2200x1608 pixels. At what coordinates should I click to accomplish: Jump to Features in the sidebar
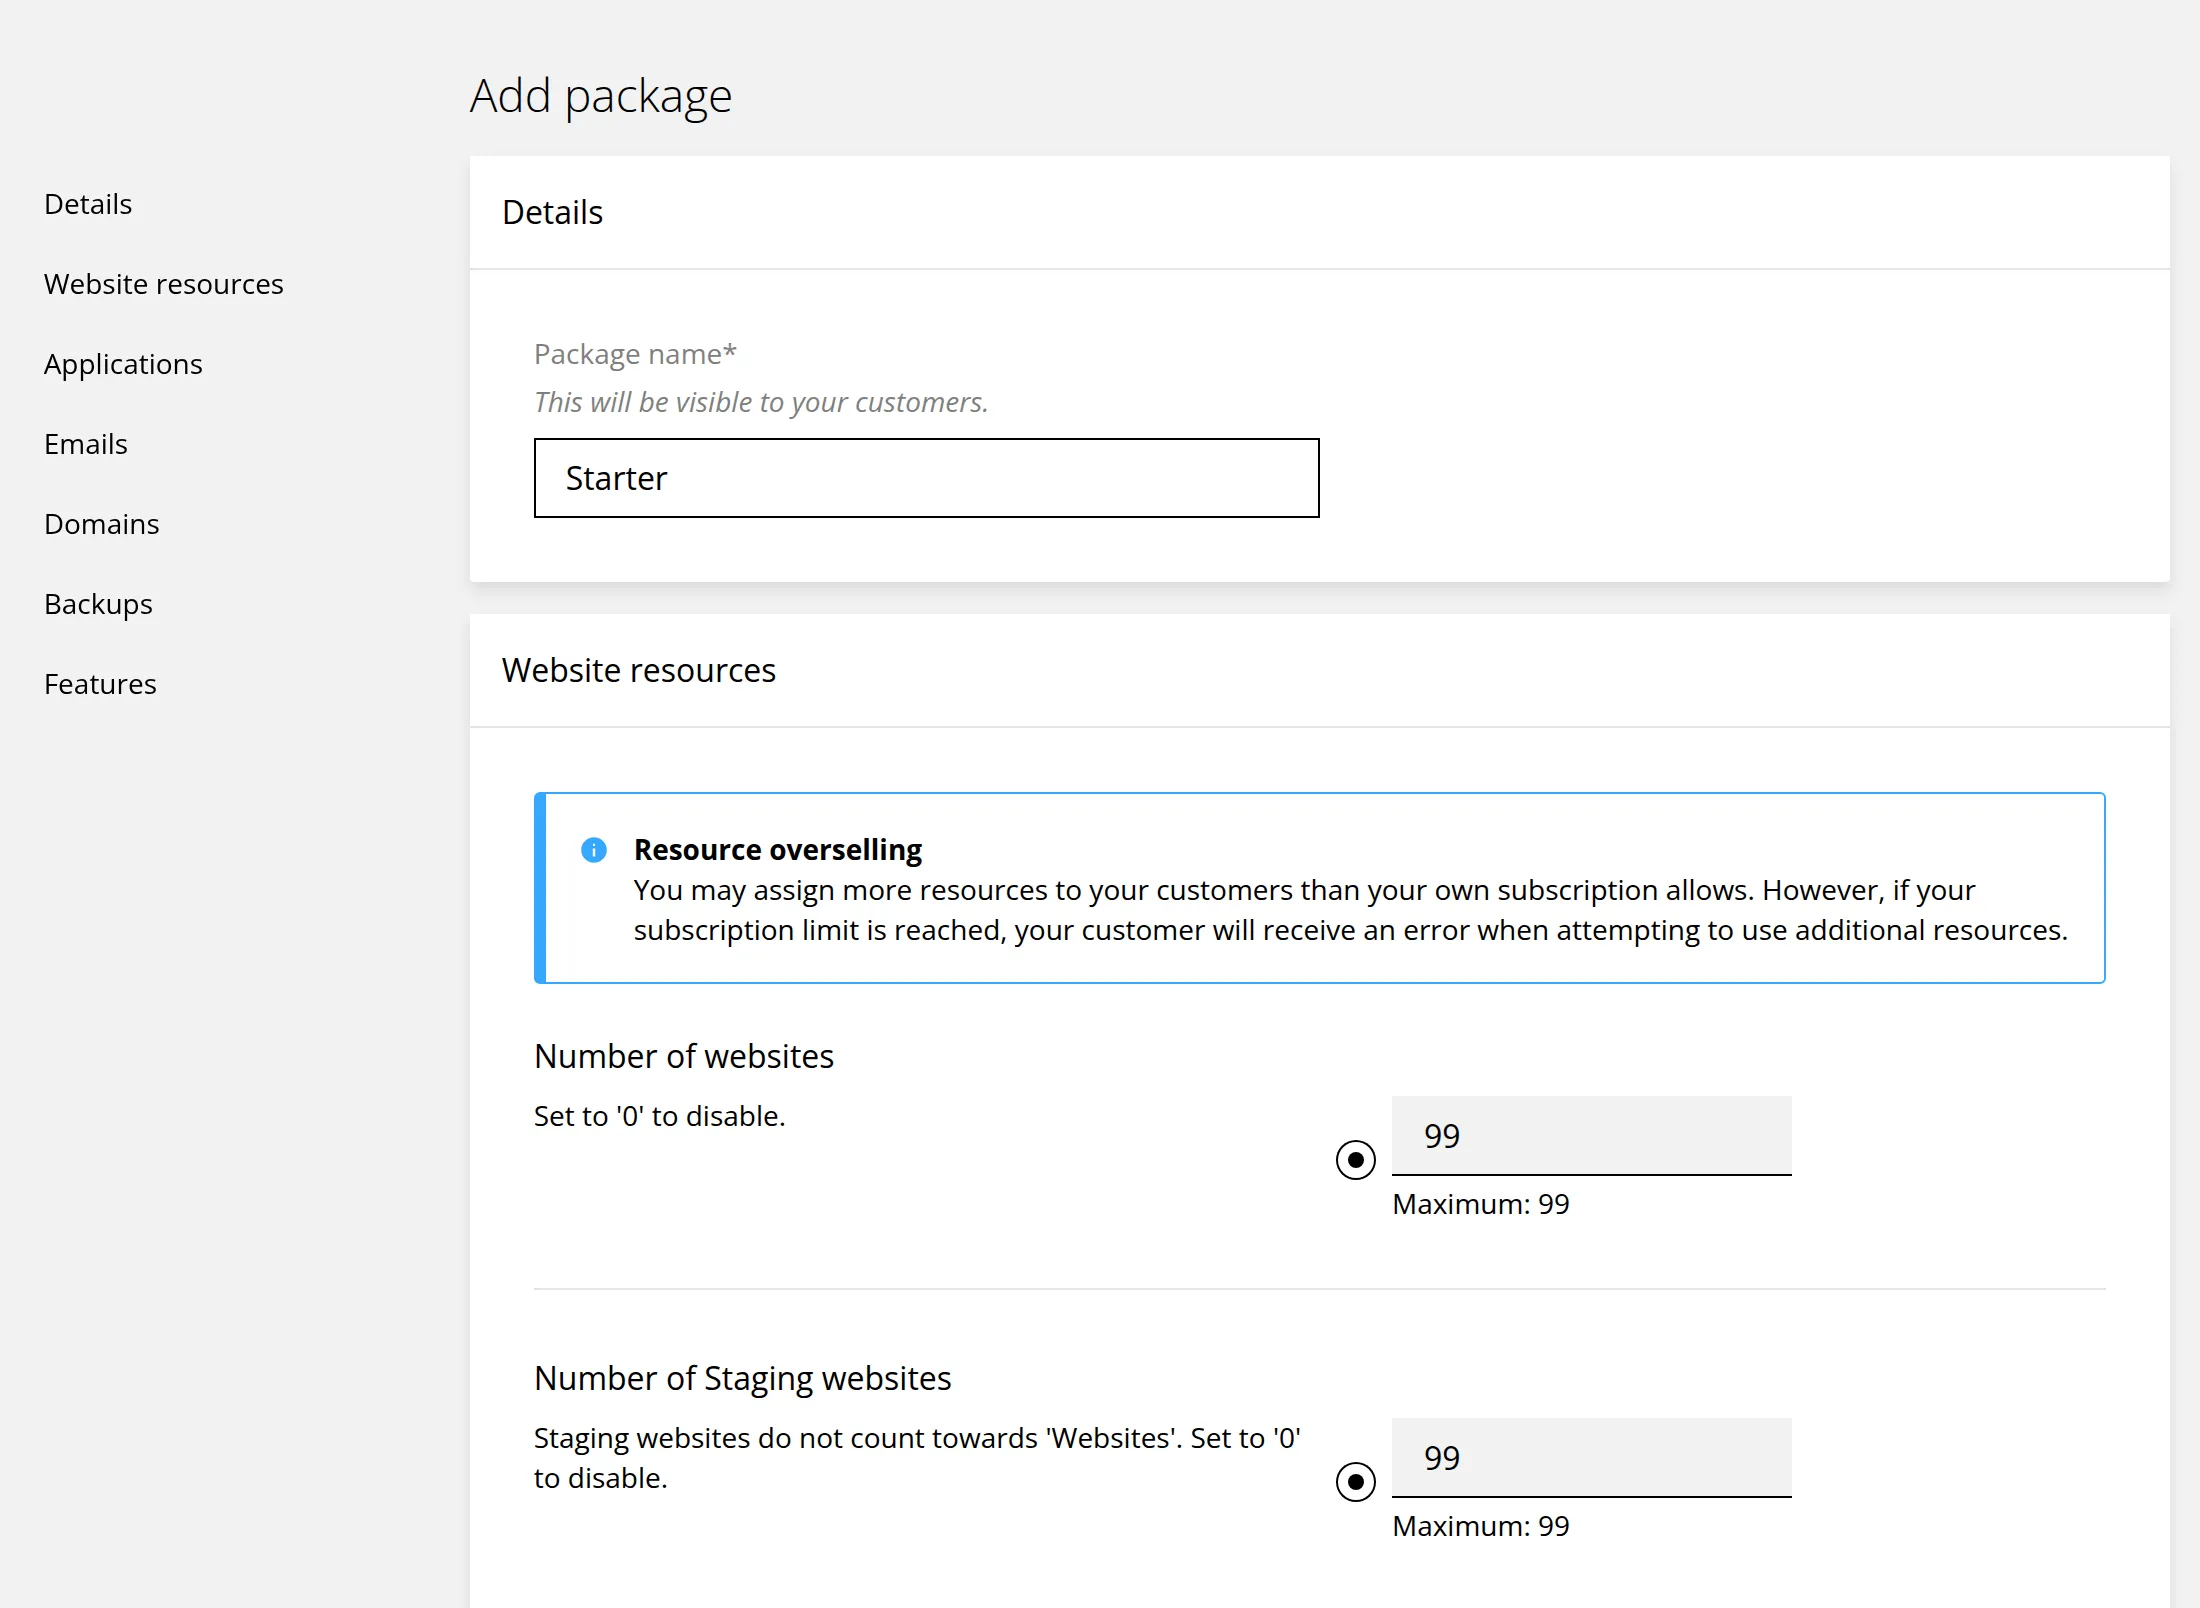(x=100, y=684)
